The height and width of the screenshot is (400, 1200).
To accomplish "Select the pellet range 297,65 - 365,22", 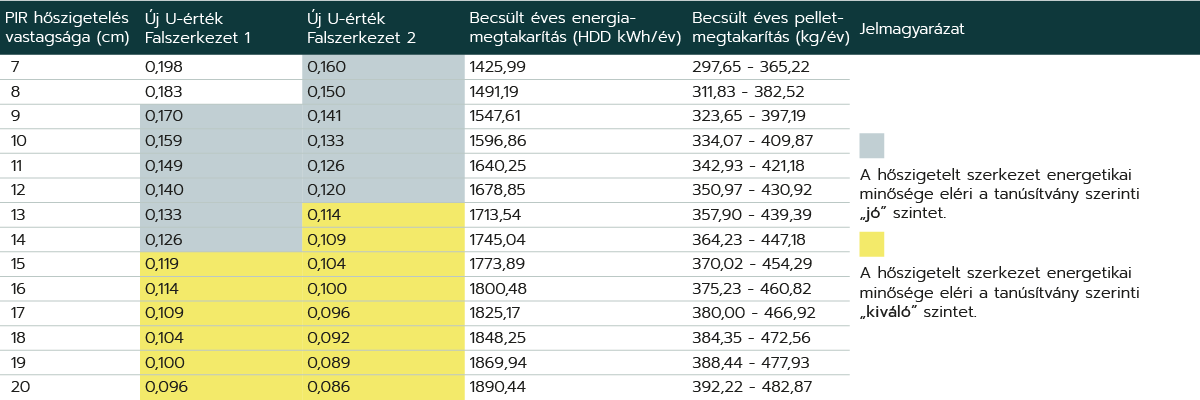I will tap(751, 66).
